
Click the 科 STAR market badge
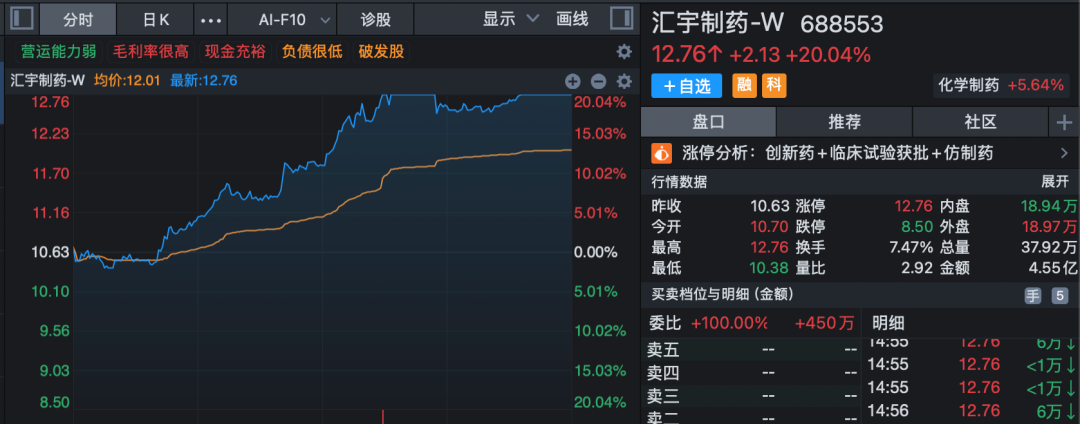point(774,85)
